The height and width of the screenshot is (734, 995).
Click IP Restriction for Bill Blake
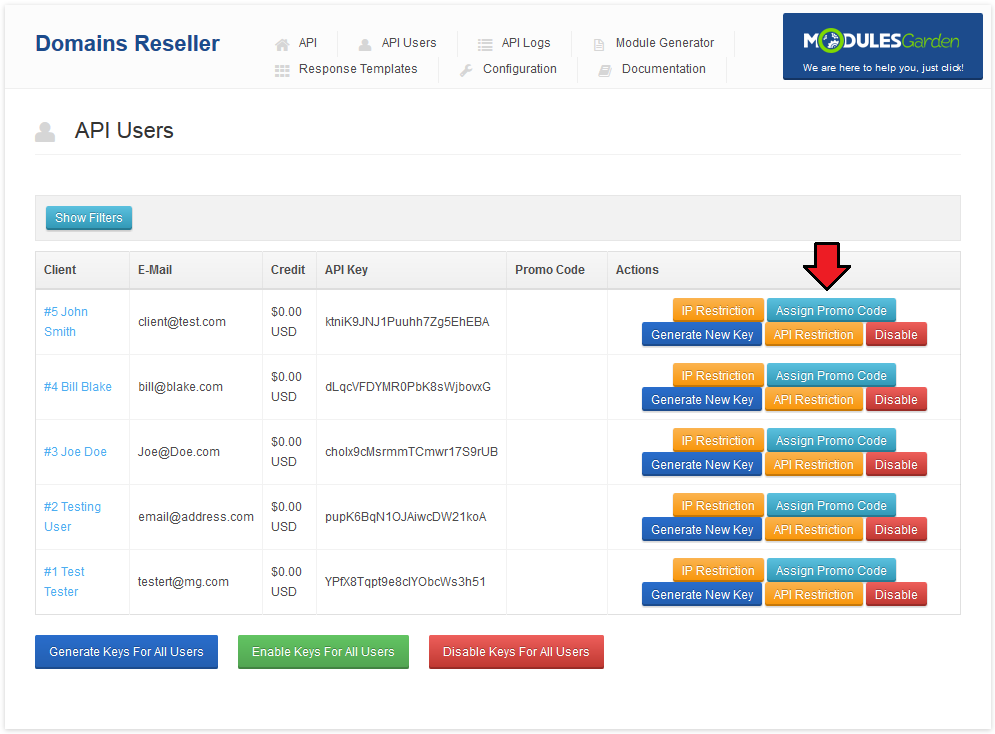pos(718,376)
